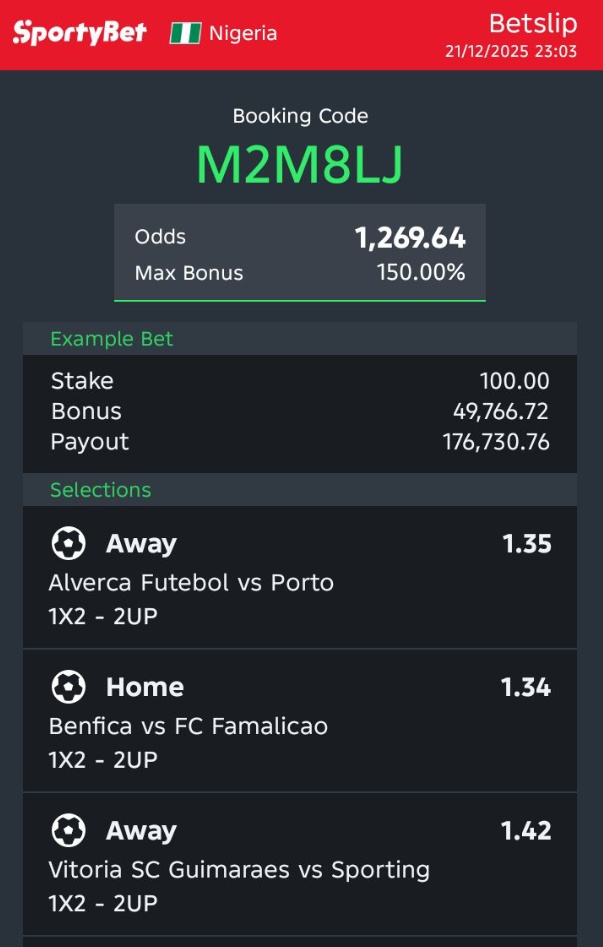The height and width of the screenshot is (947, 603).
Task: Click the 1.35 odds value
Action: click(527, 544)
